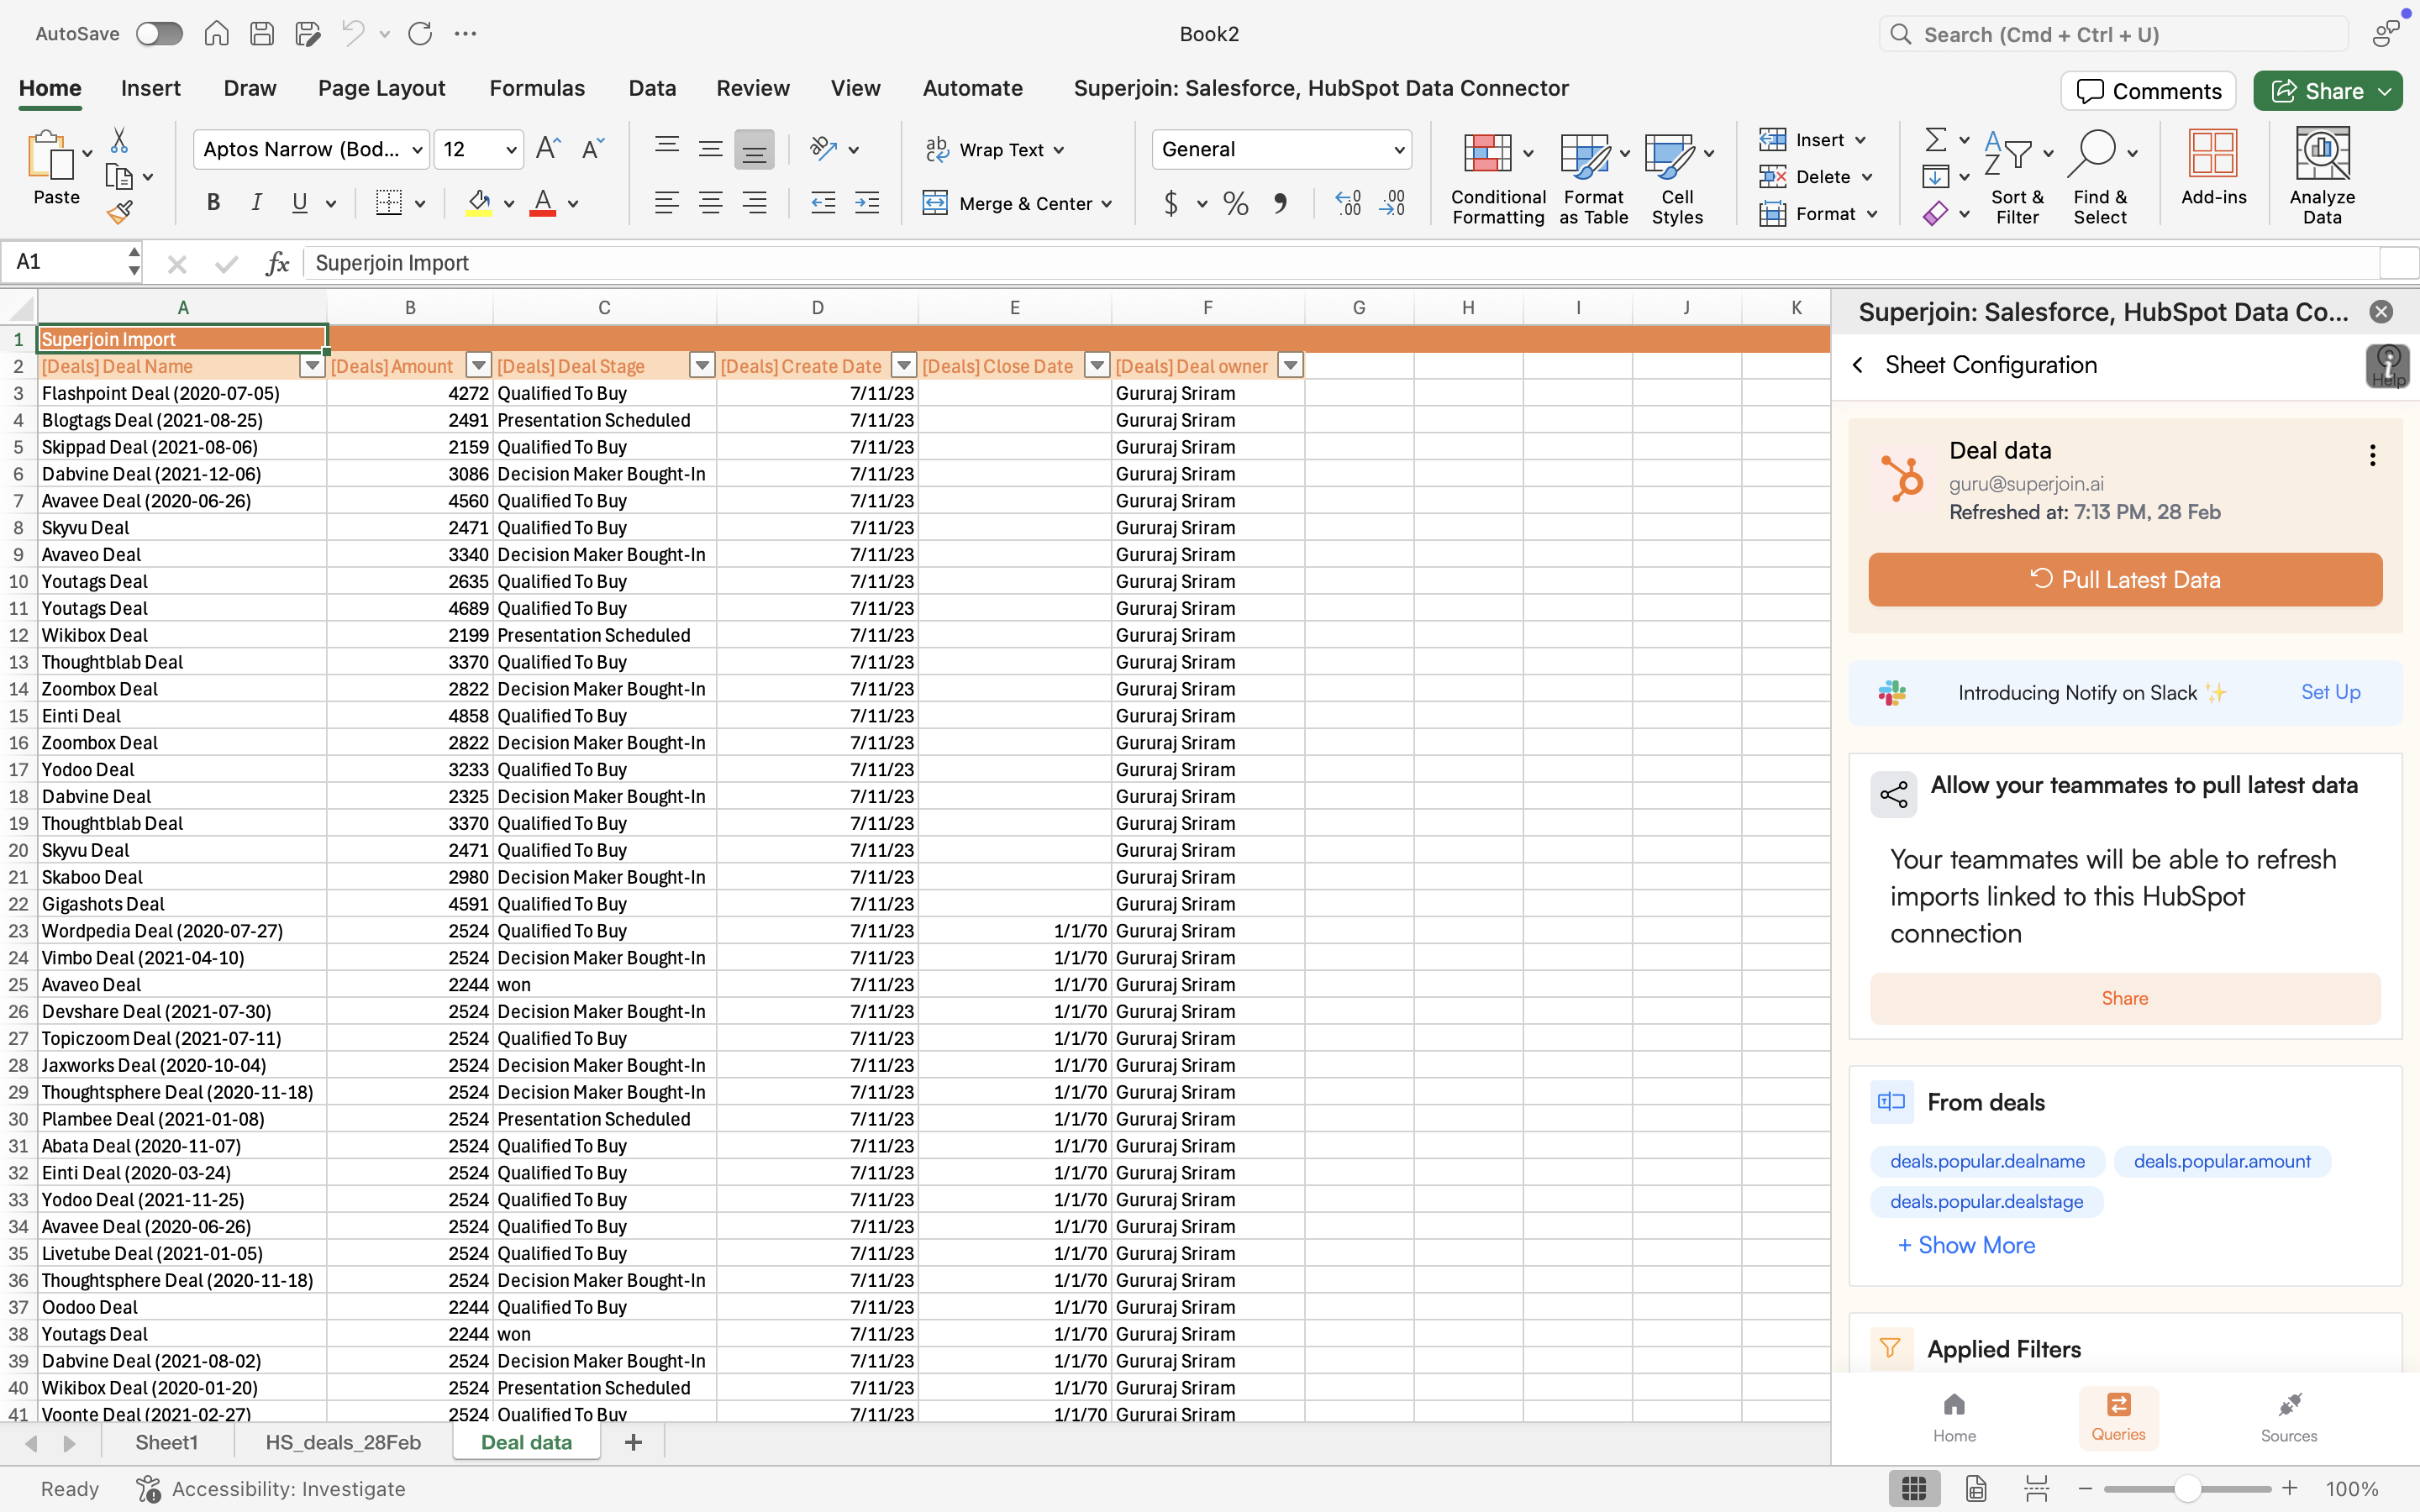Expand the General number format dropdown
The image size is (2420, 1512).
[1398, 150]
